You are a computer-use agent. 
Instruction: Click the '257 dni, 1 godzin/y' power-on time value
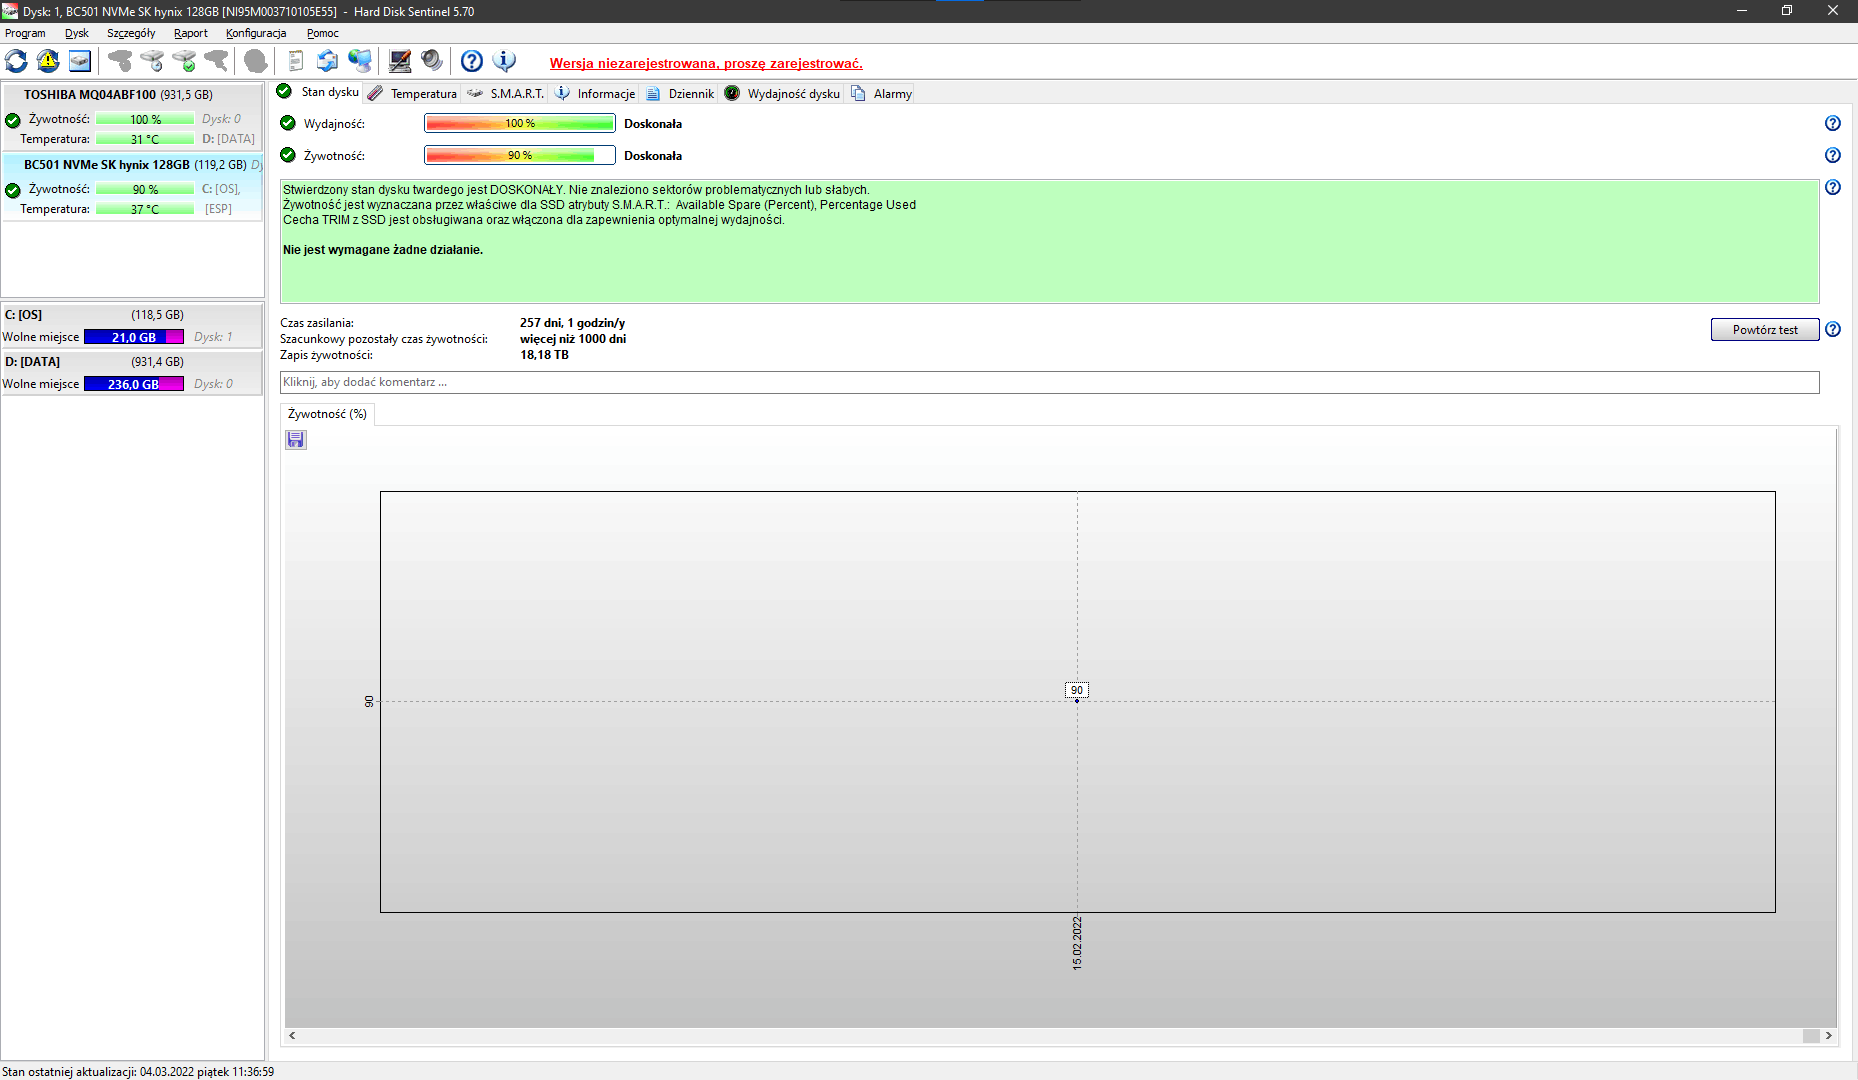tap(572, 323)
